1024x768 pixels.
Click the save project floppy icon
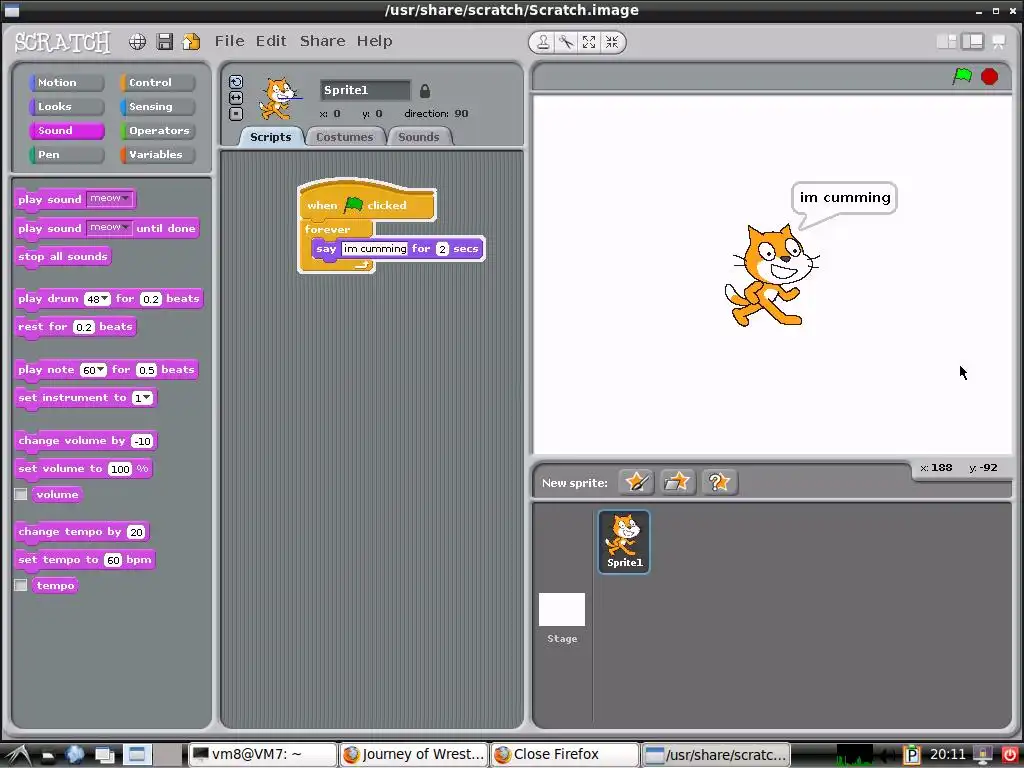[165, 42]
